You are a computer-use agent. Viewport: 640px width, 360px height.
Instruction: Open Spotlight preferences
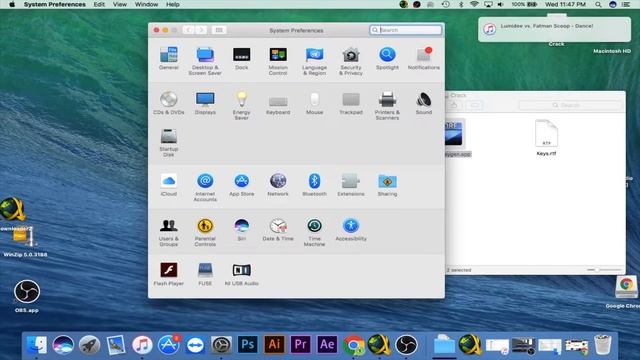click(387, 58)
